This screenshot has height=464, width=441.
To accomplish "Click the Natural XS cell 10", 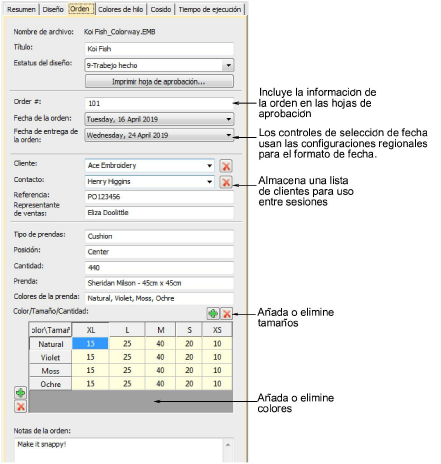I will coord(217,344).
